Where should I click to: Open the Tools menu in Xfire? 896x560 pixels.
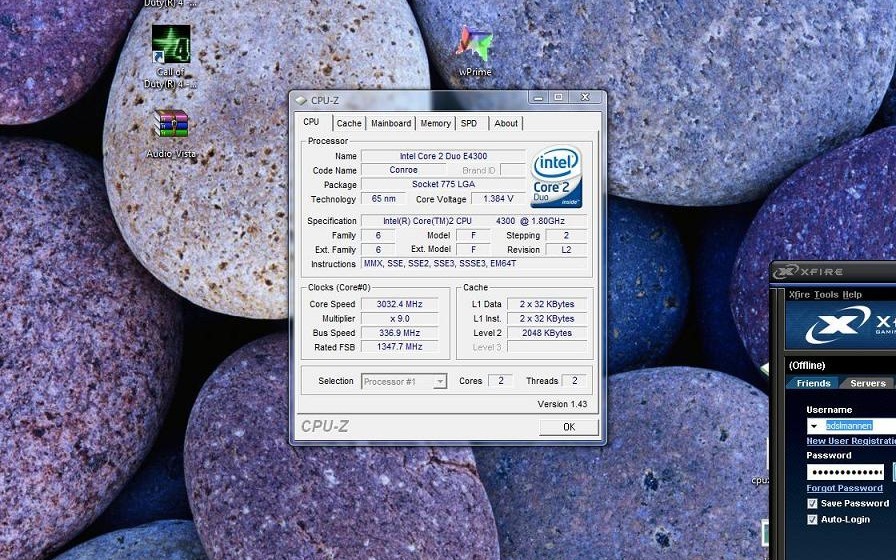(x=826, y=295)
